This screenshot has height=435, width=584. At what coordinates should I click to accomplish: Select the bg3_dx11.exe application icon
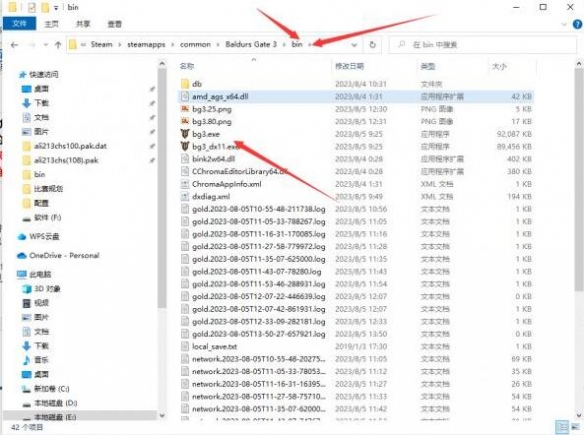click(x=185, y=146)
